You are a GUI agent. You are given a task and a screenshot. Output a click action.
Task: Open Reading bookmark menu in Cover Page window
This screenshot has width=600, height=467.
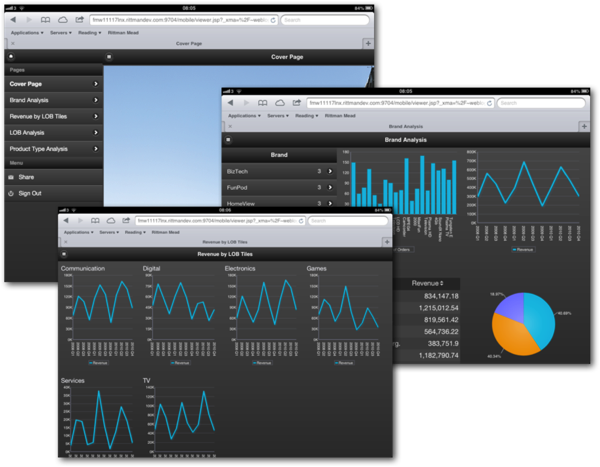90,33
